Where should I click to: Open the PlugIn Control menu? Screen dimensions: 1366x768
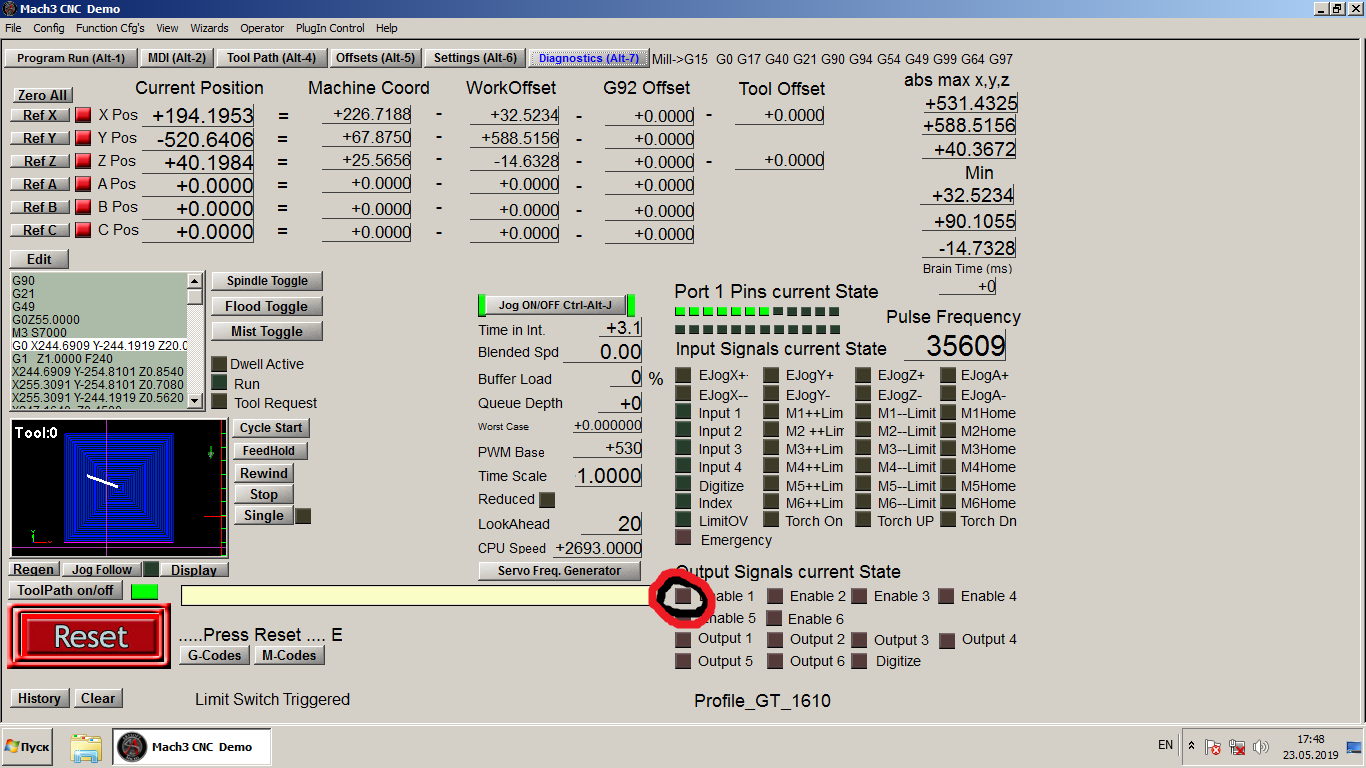(x=330, y=28)
